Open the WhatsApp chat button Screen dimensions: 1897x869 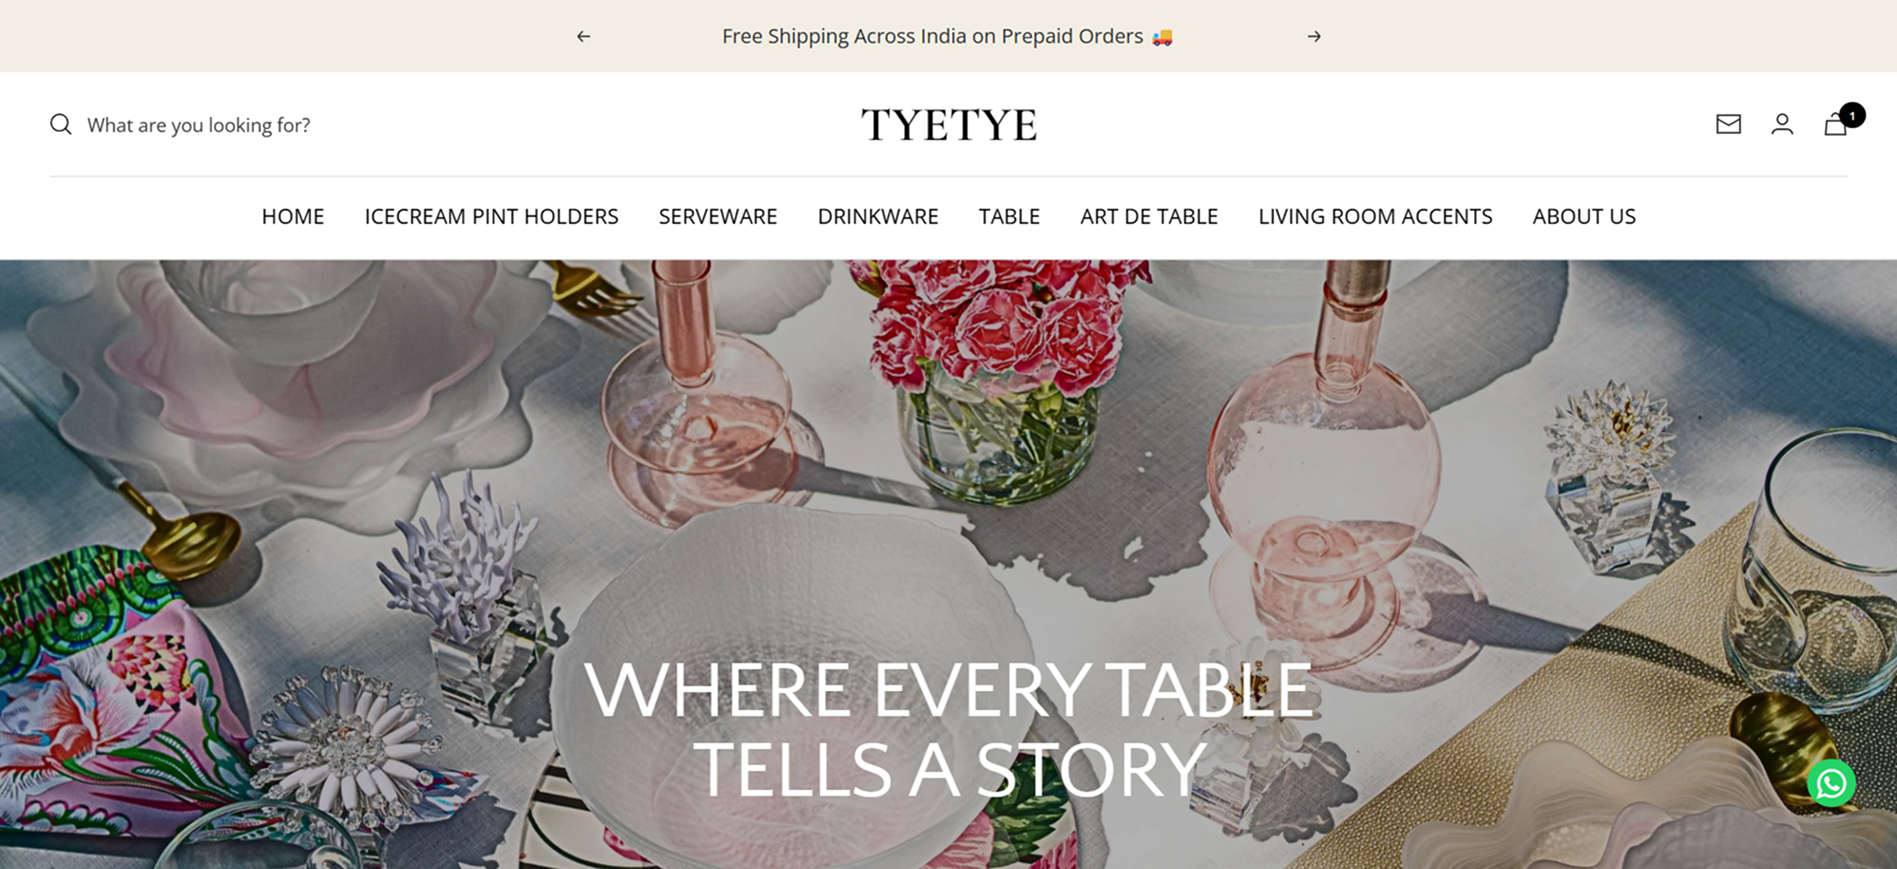click(x=1831, y=783)
